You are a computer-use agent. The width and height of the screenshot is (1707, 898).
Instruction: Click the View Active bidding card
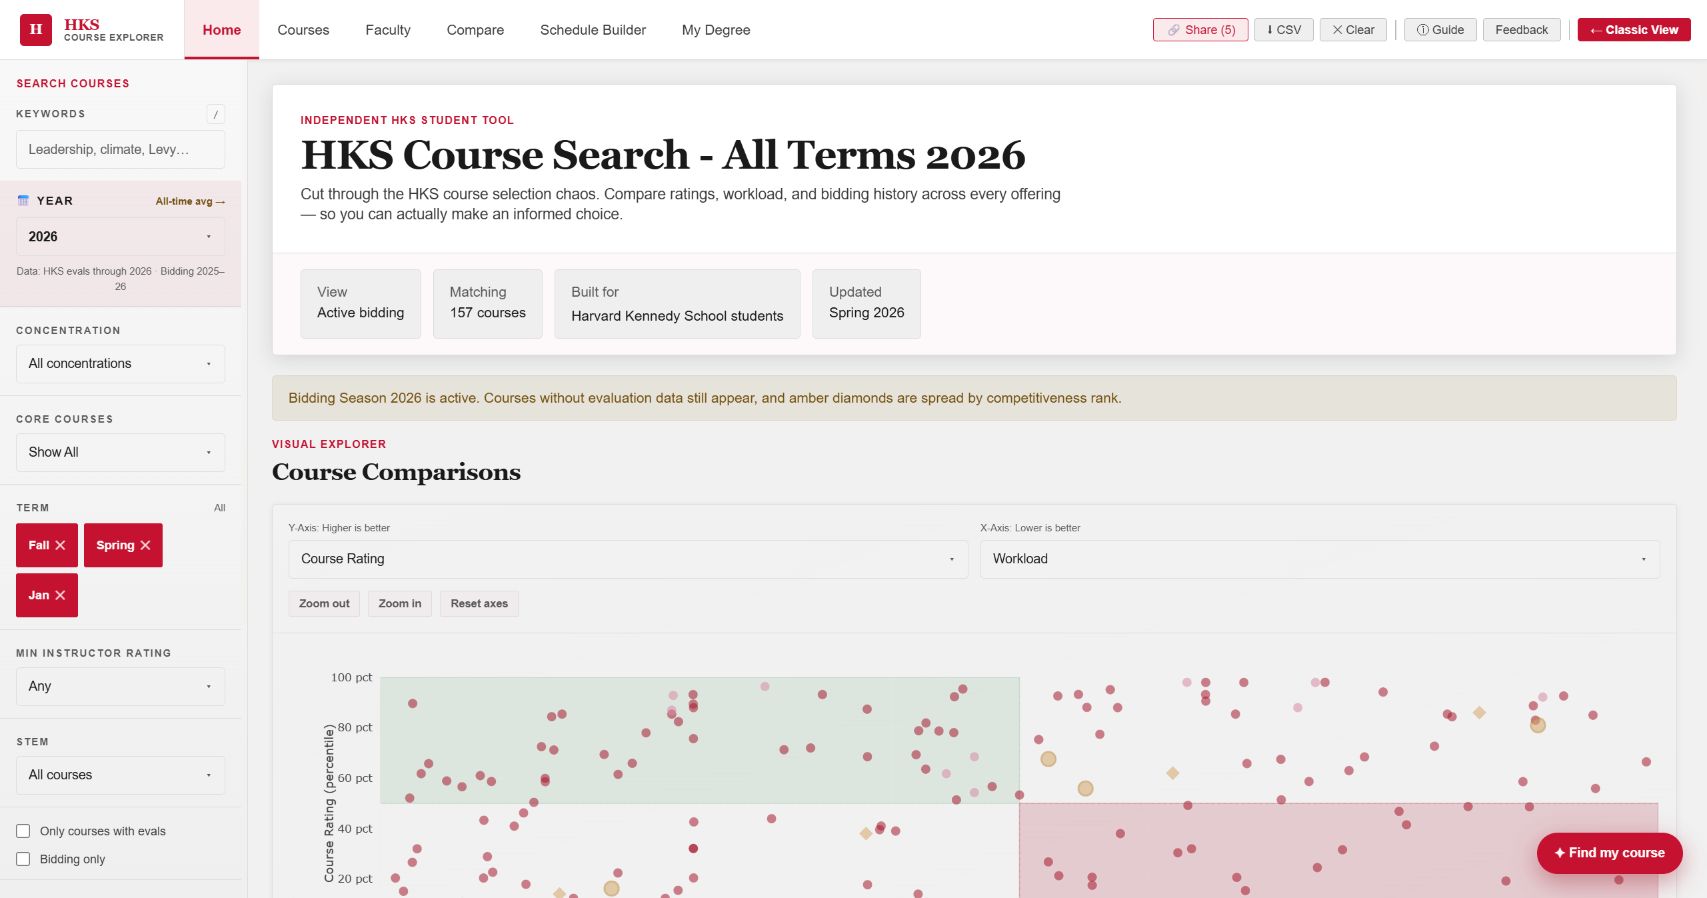point(361,304)
